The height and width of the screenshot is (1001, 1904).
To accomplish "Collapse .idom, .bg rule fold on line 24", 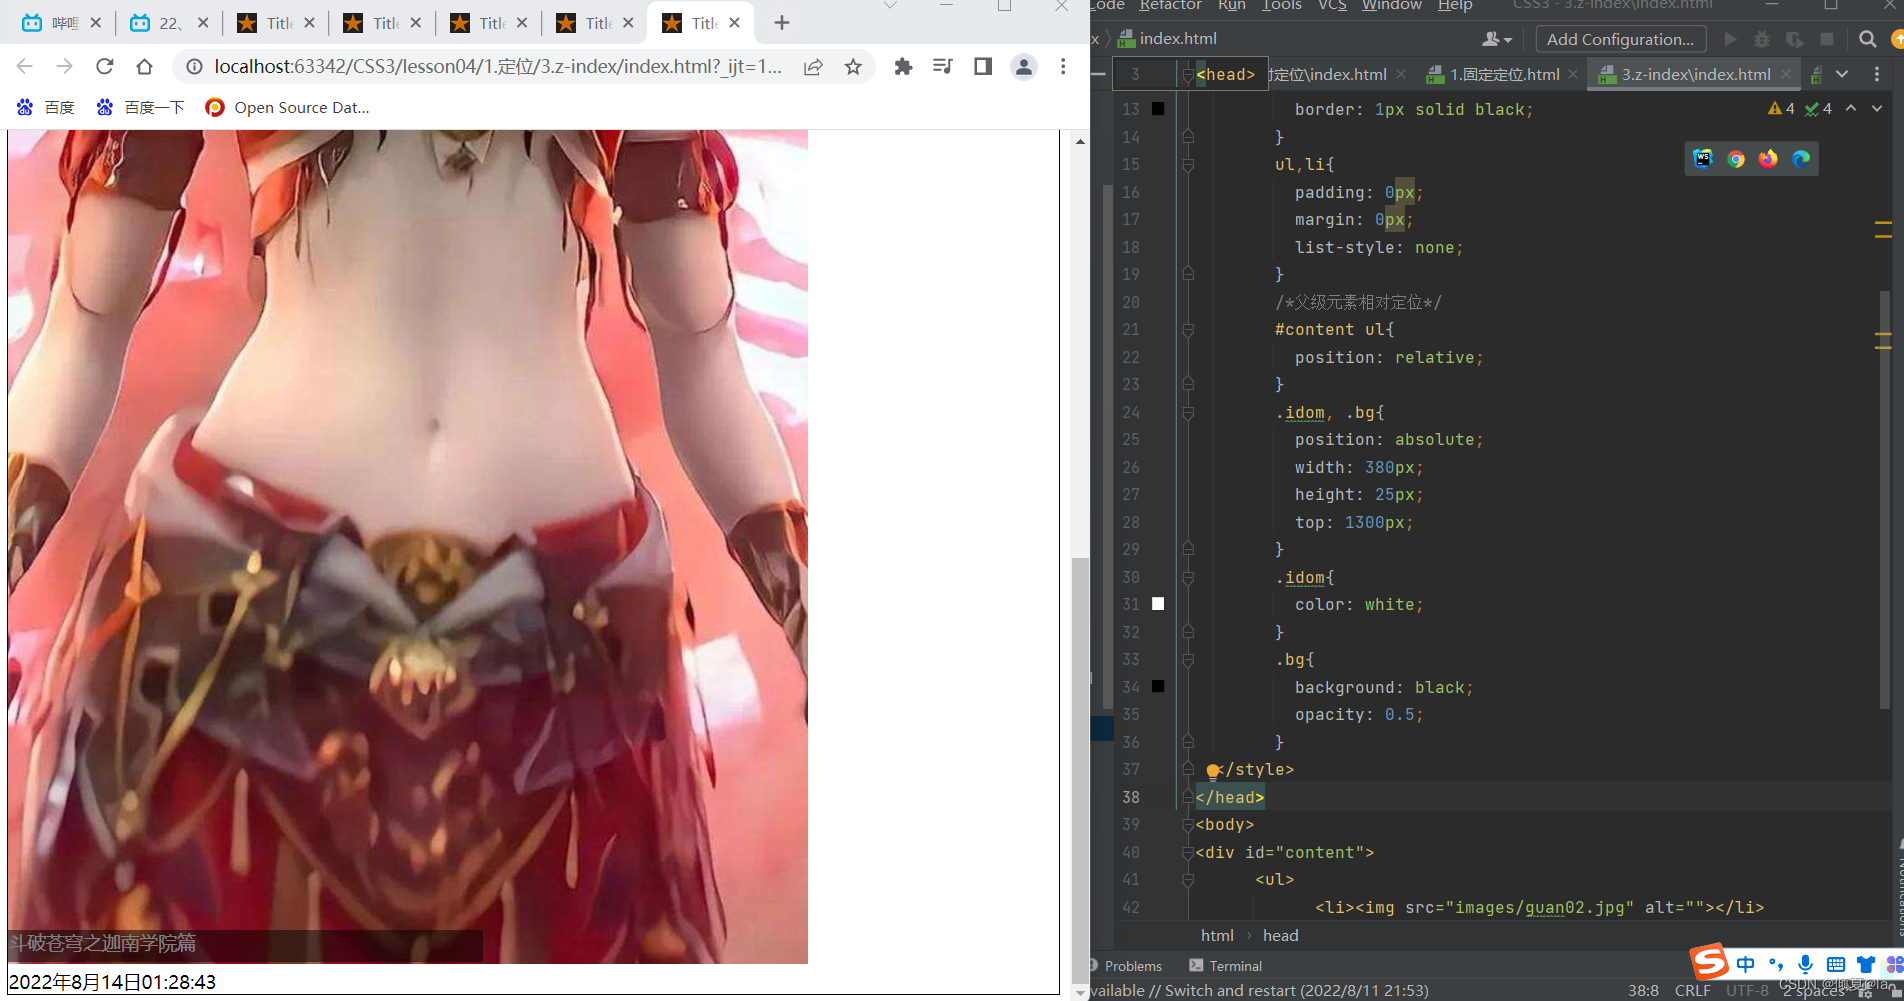I will click(x=1188, y=412).
